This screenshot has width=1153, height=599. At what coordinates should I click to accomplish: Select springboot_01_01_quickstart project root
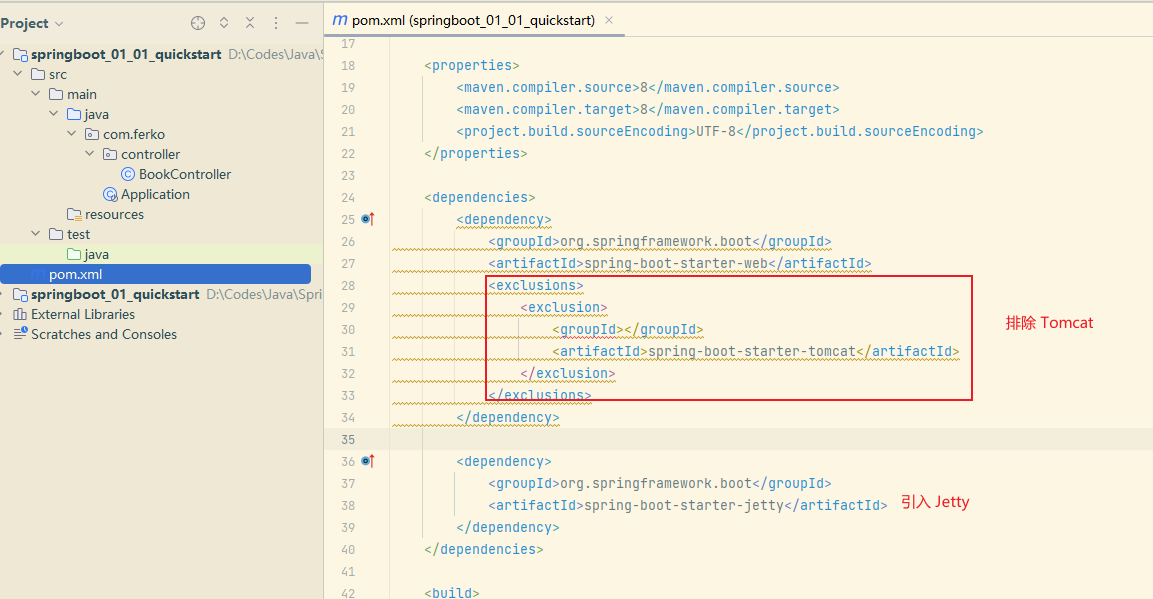pos(126,54)
